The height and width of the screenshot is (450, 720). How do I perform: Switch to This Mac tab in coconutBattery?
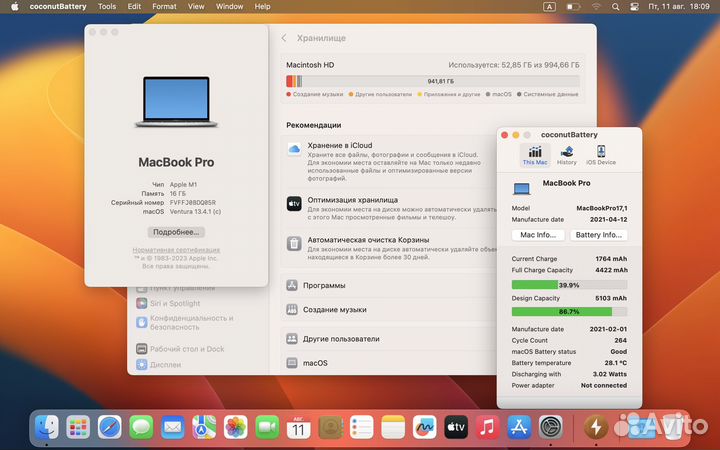click(535, 155)
